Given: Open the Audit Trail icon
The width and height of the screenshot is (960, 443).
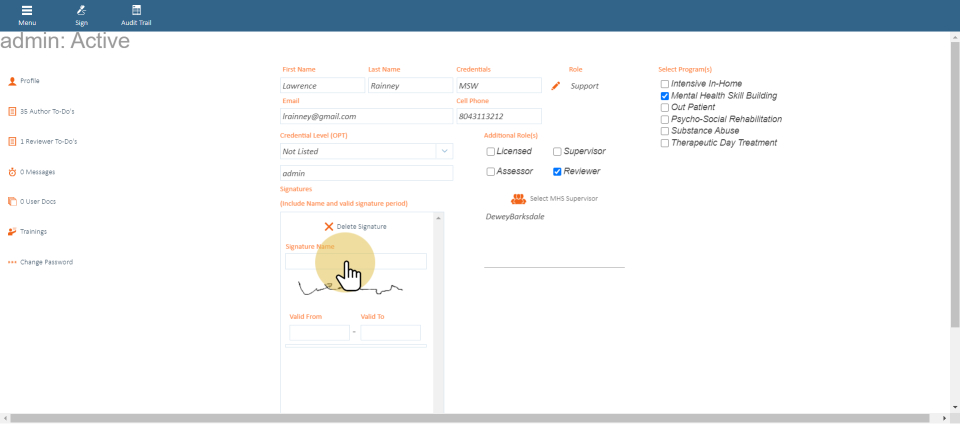Looking at the screenshot, I should pyautogui.click(x=136, y=10).
